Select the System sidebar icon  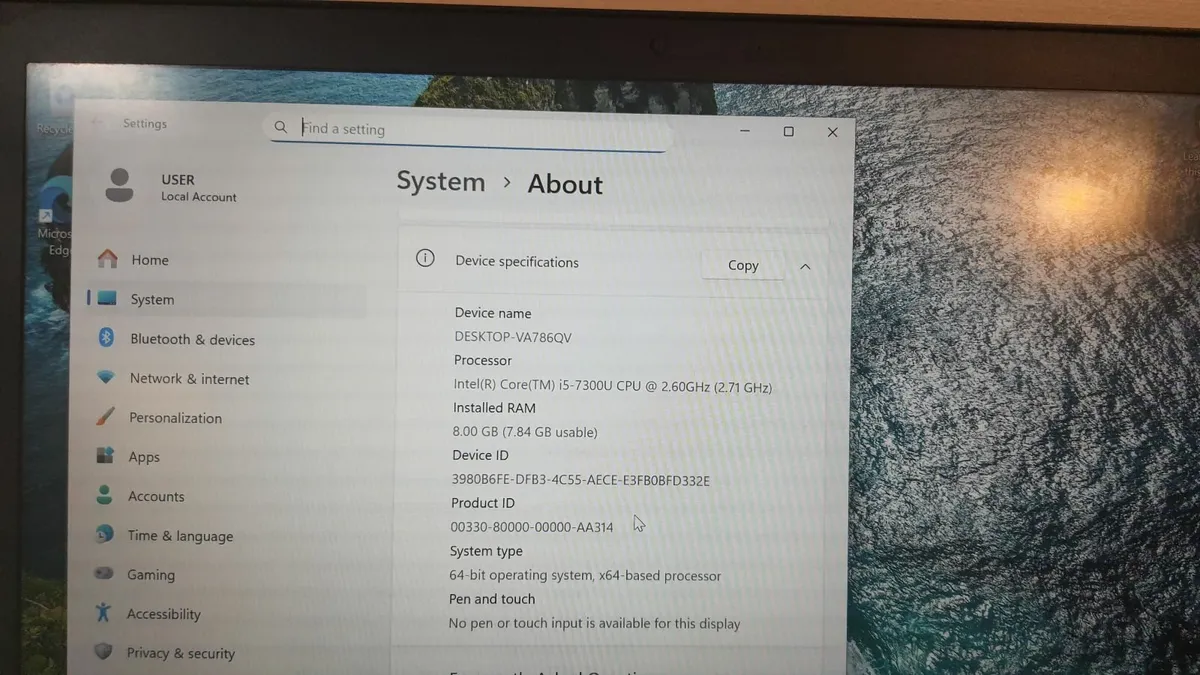click(106, 297)
